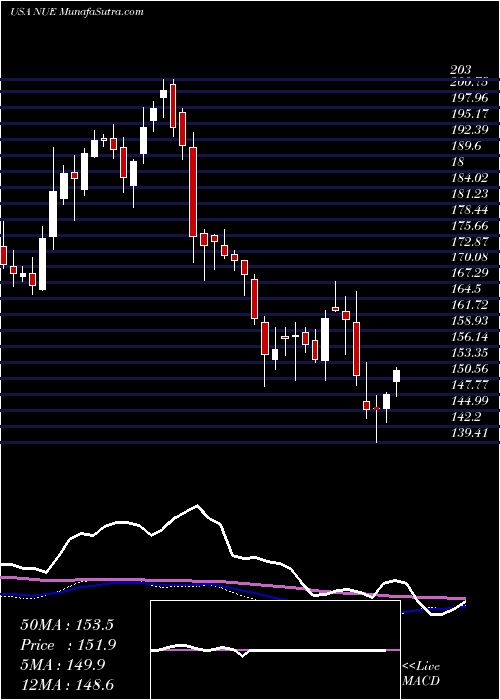Screen dimensions: 500x700
Task: Click the 184.02 price axis label
Action: point(469,178)
